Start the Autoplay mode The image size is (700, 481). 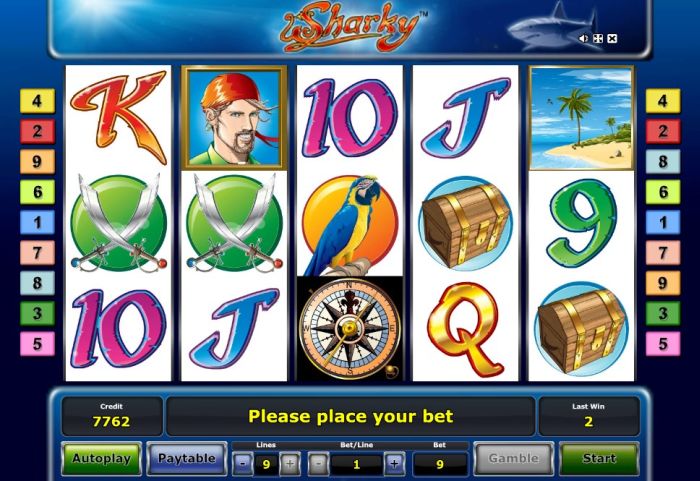tap(101, 459)
